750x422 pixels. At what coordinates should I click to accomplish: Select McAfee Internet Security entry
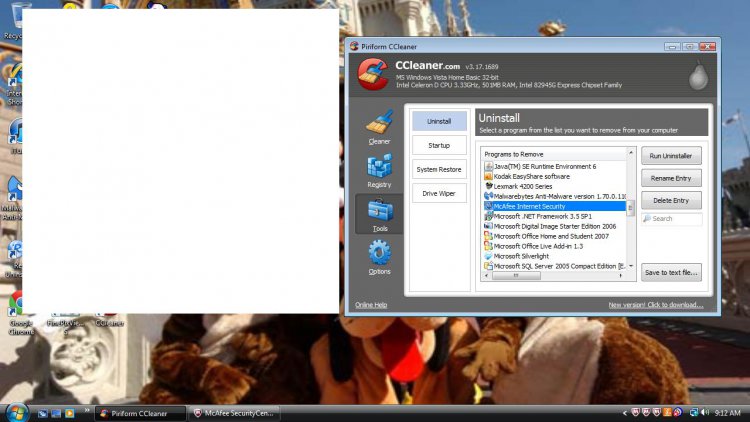click(x=554, y=206)
